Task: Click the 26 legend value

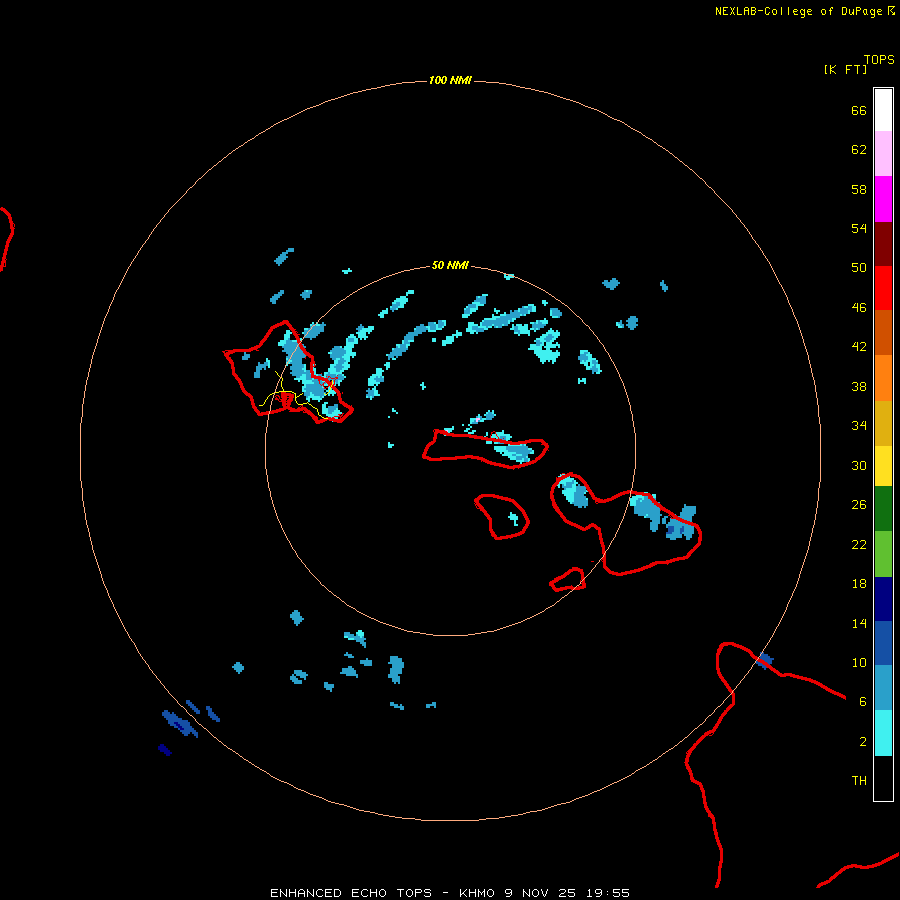Action: [859, 505]
